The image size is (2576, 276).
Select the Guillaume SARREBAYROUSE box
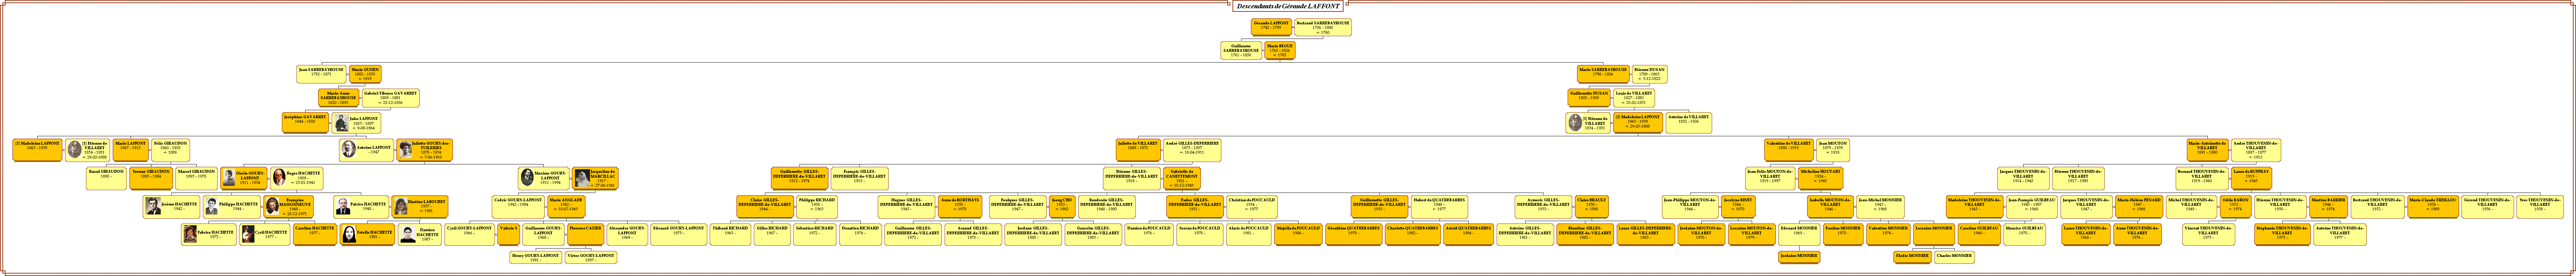tap(1241, 50)
